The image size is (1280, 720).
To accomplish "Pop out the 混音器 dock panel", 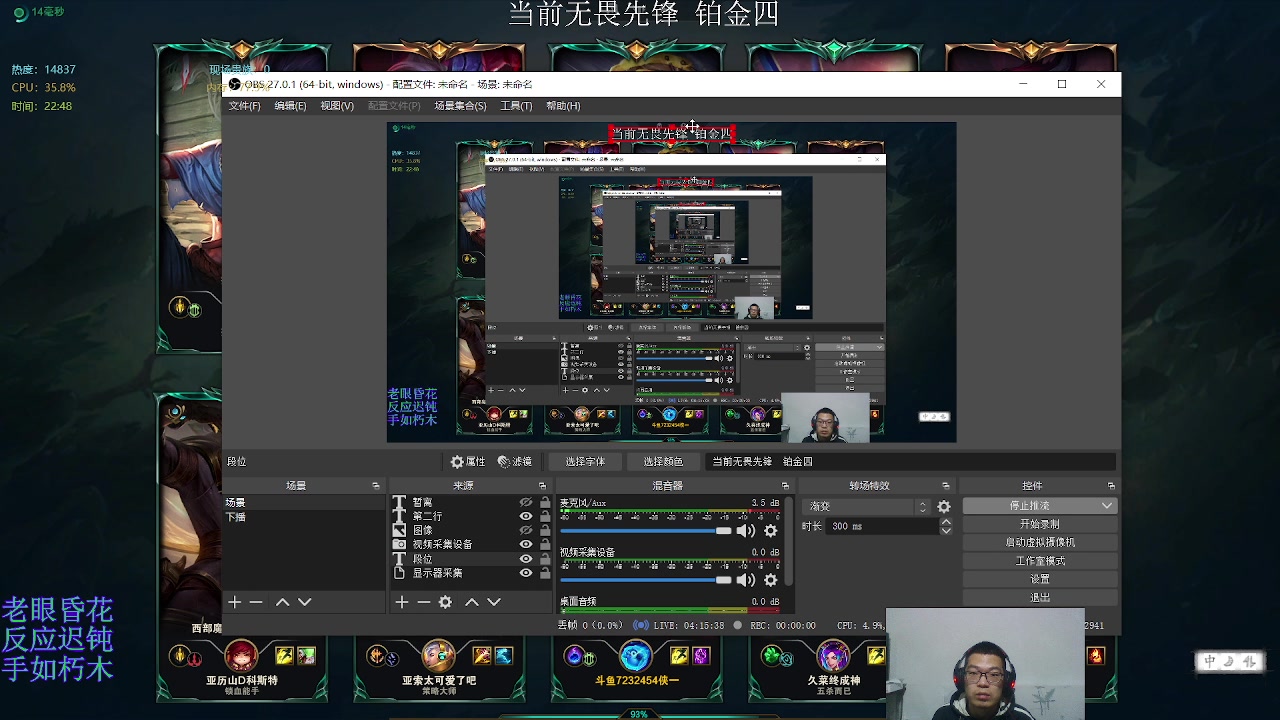I will (785, 486).
